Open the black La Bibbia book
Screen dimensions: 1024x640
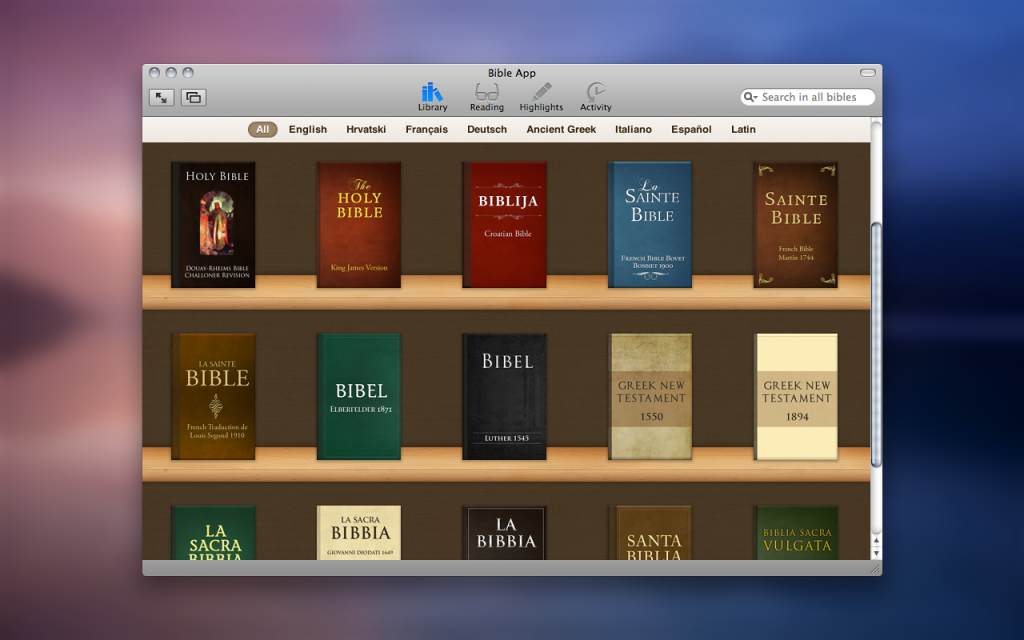504,532
